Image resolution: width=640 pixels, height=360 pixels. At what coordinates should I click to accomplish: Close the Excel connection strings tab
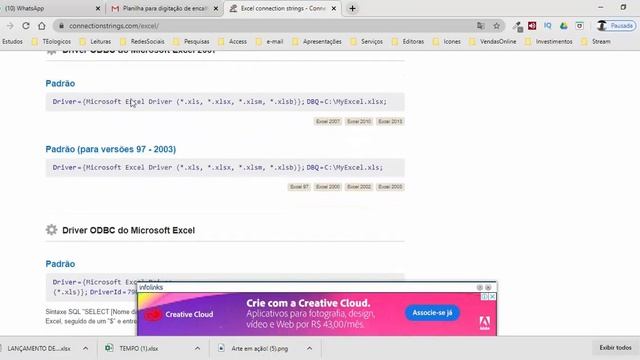[333, 8]
